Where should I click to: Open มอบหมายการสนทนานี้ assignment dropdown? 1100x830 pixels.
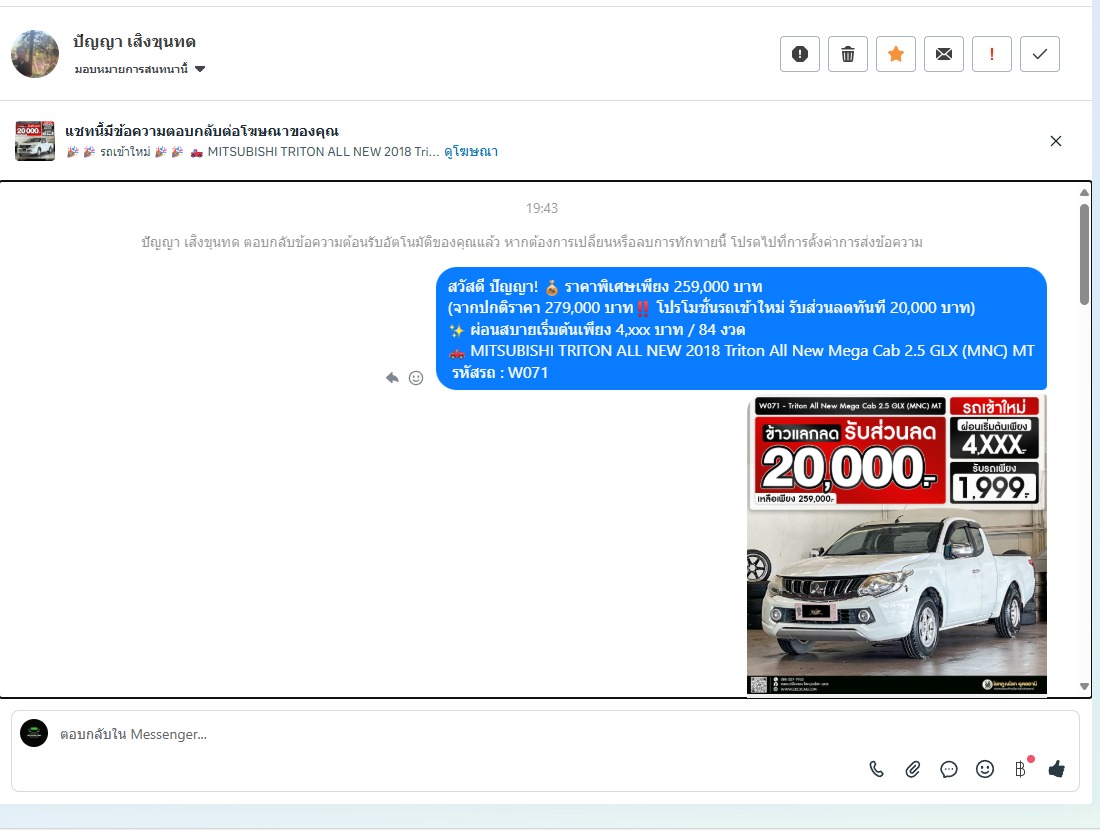[140, 69]
